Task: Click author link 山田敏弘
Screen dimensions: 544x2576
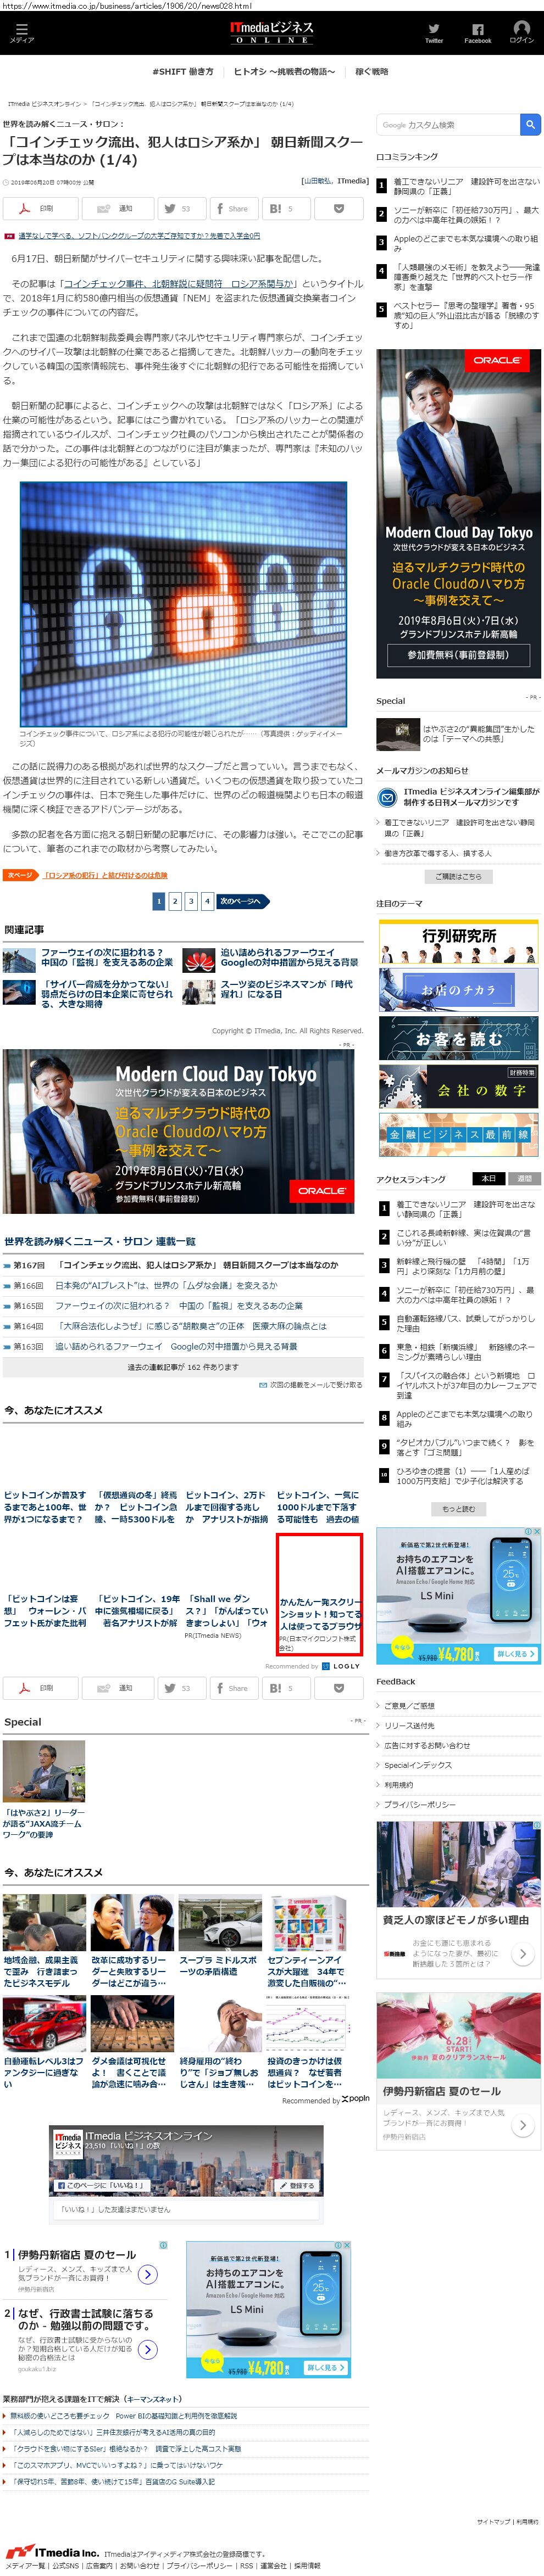Action: click(x=316, y=181)
